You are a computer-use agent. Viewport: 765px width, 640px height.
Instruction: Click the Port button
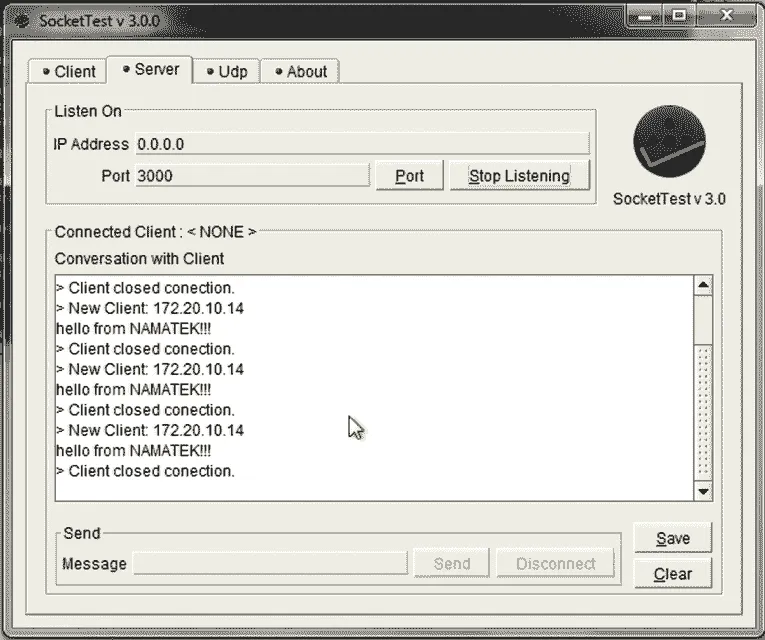pyautogui.click(x=409, y=176)
